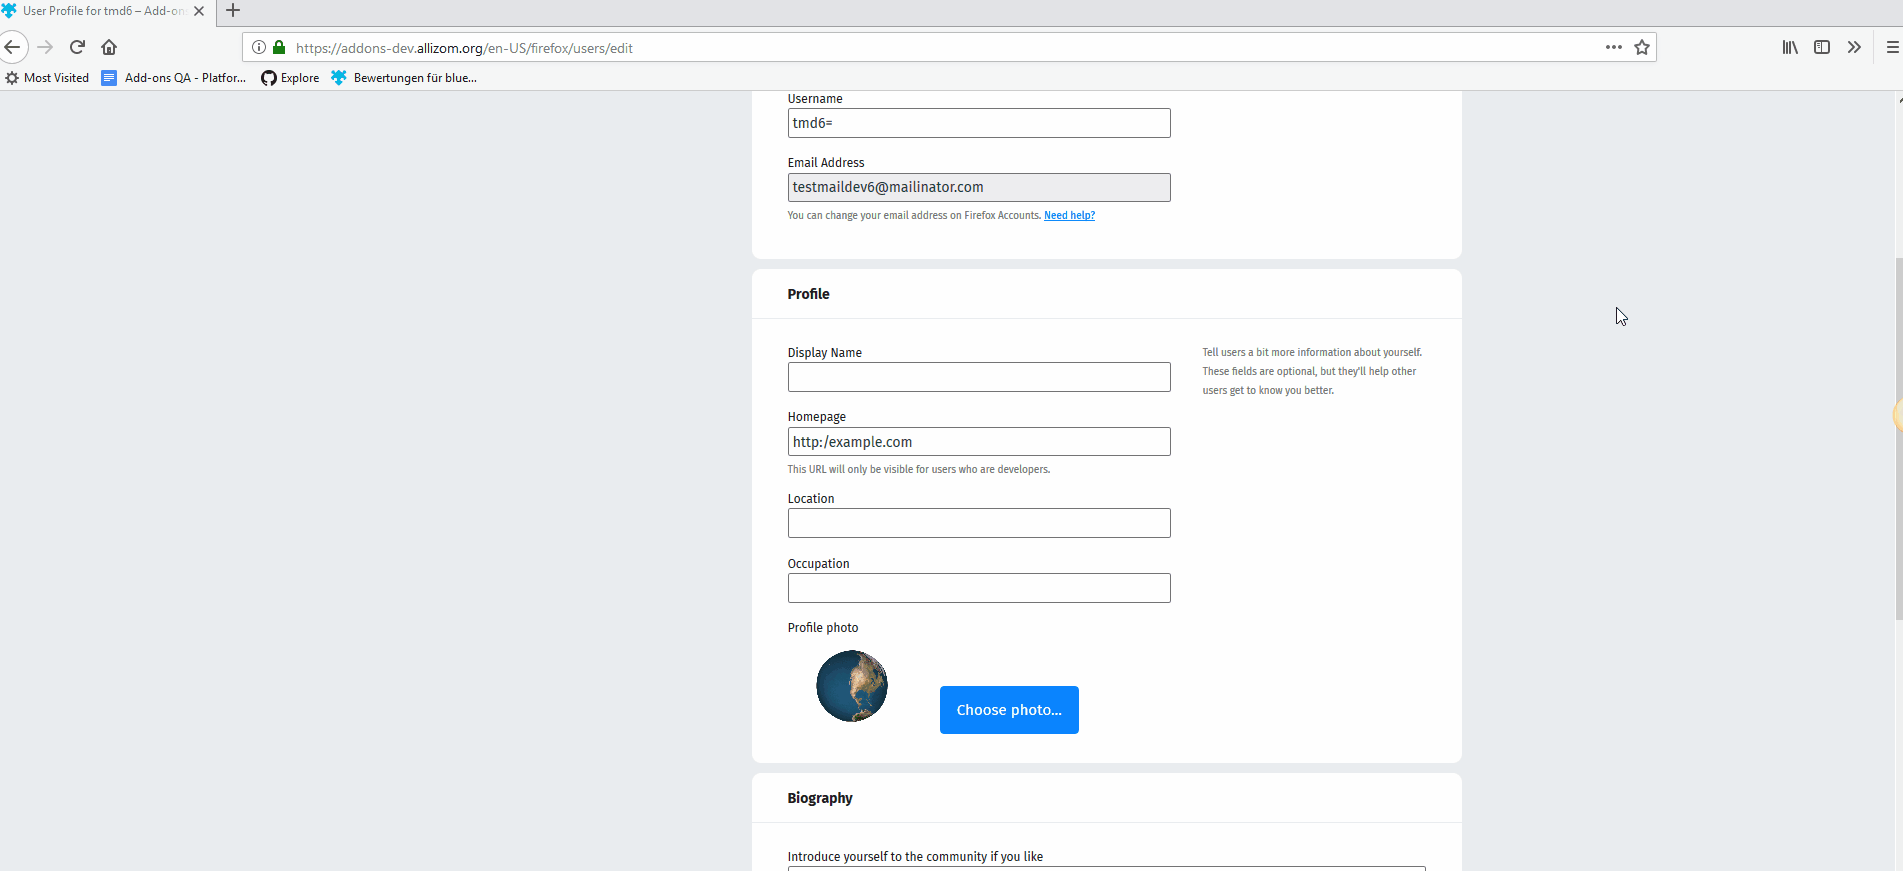Open the Most Visited bookmarks folder
Image resolution: width=1903 pixels, height=871 pixels.
47,78
